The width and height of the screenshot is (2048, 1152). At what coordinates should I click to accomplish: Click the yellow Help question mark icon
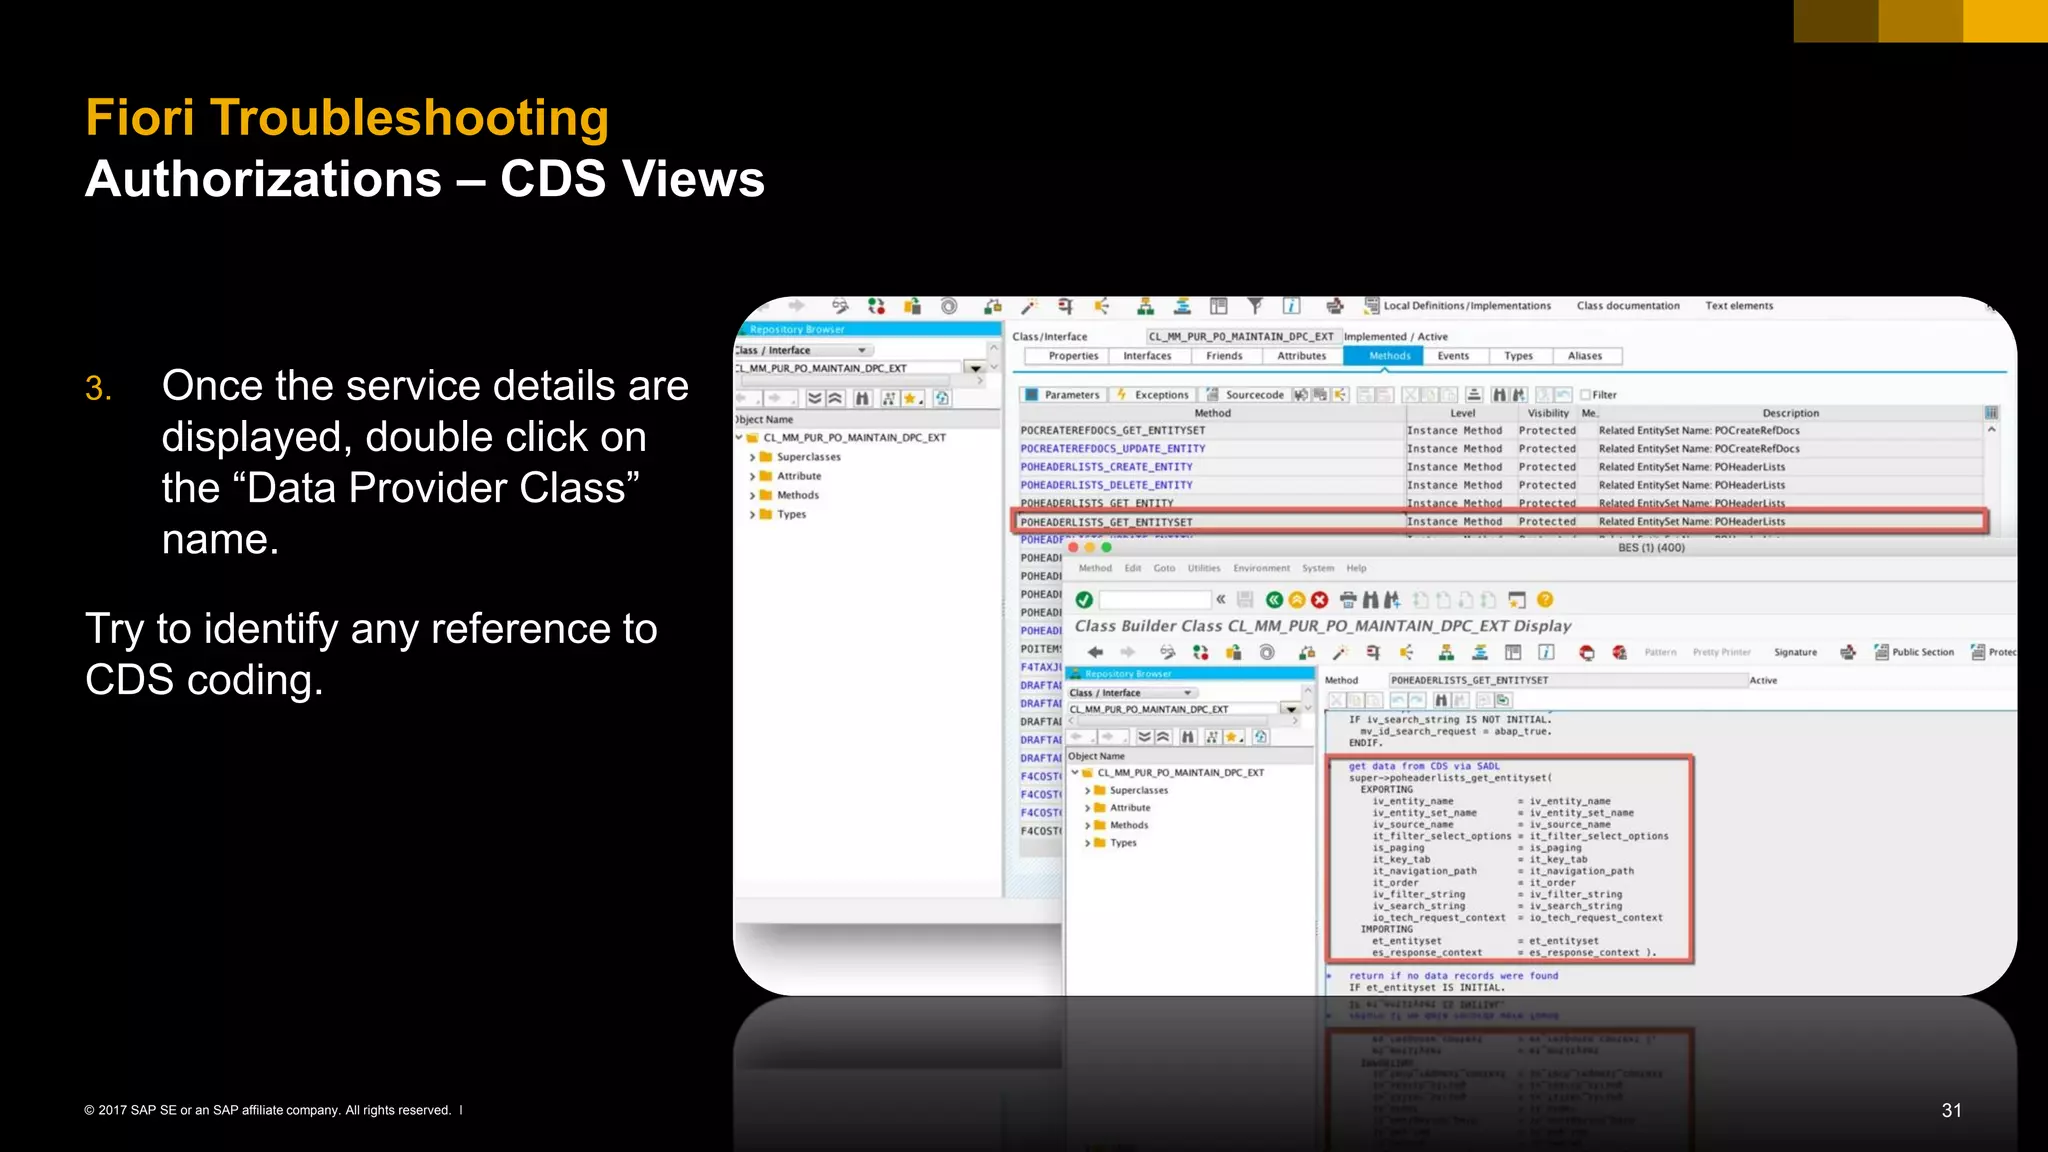click(x=1545, y=600)
